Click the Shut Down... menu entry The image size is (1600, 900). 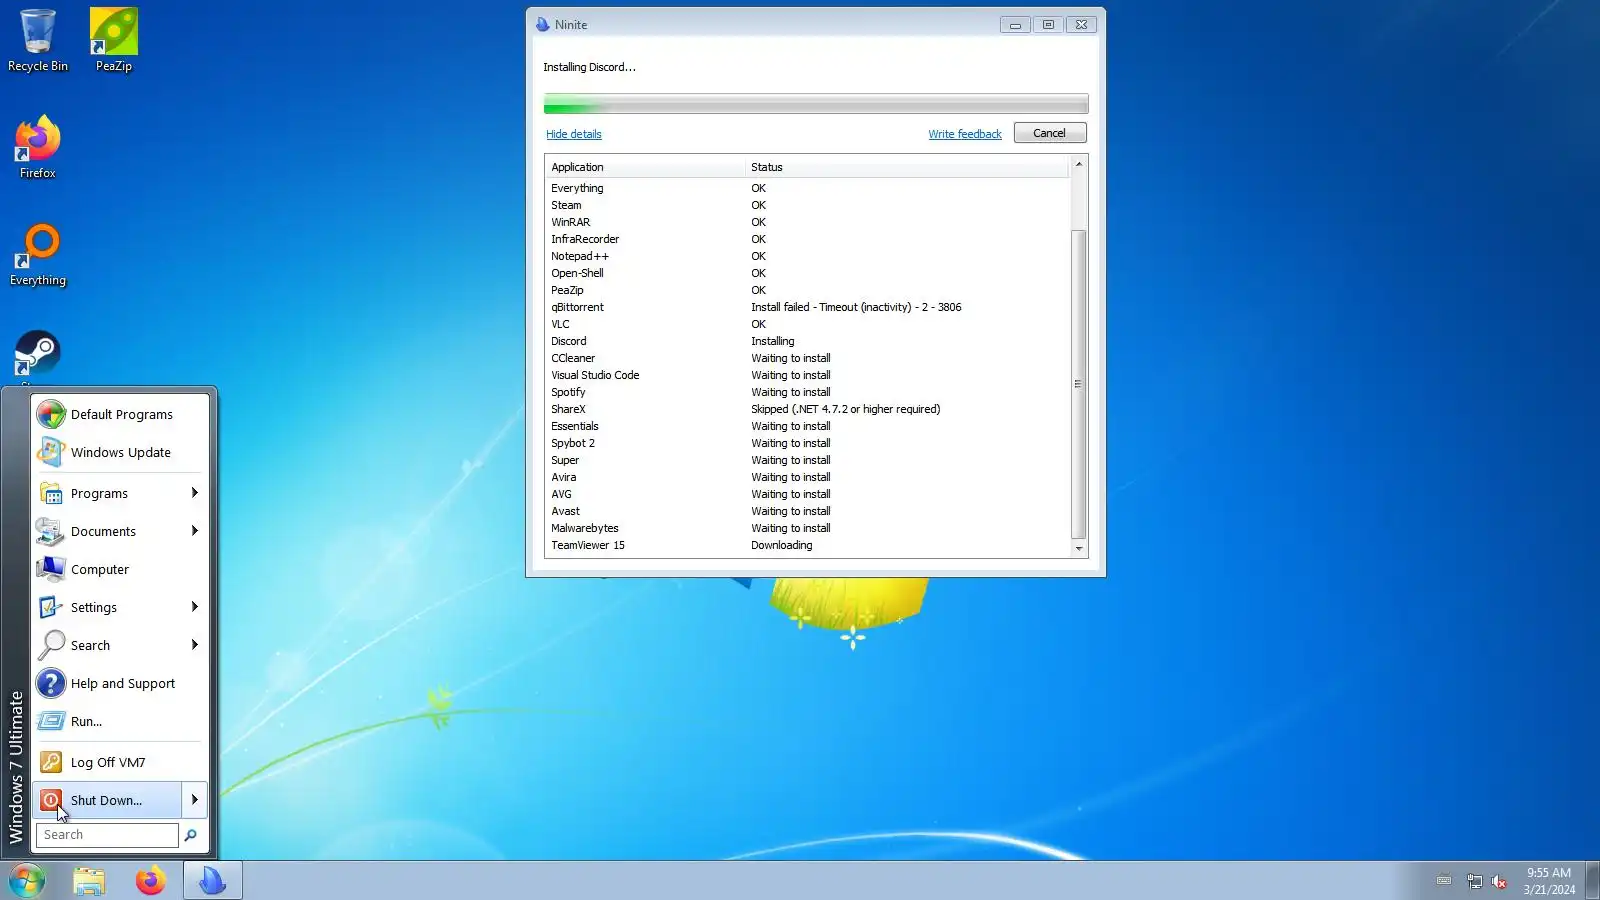[x=107, y=800]
